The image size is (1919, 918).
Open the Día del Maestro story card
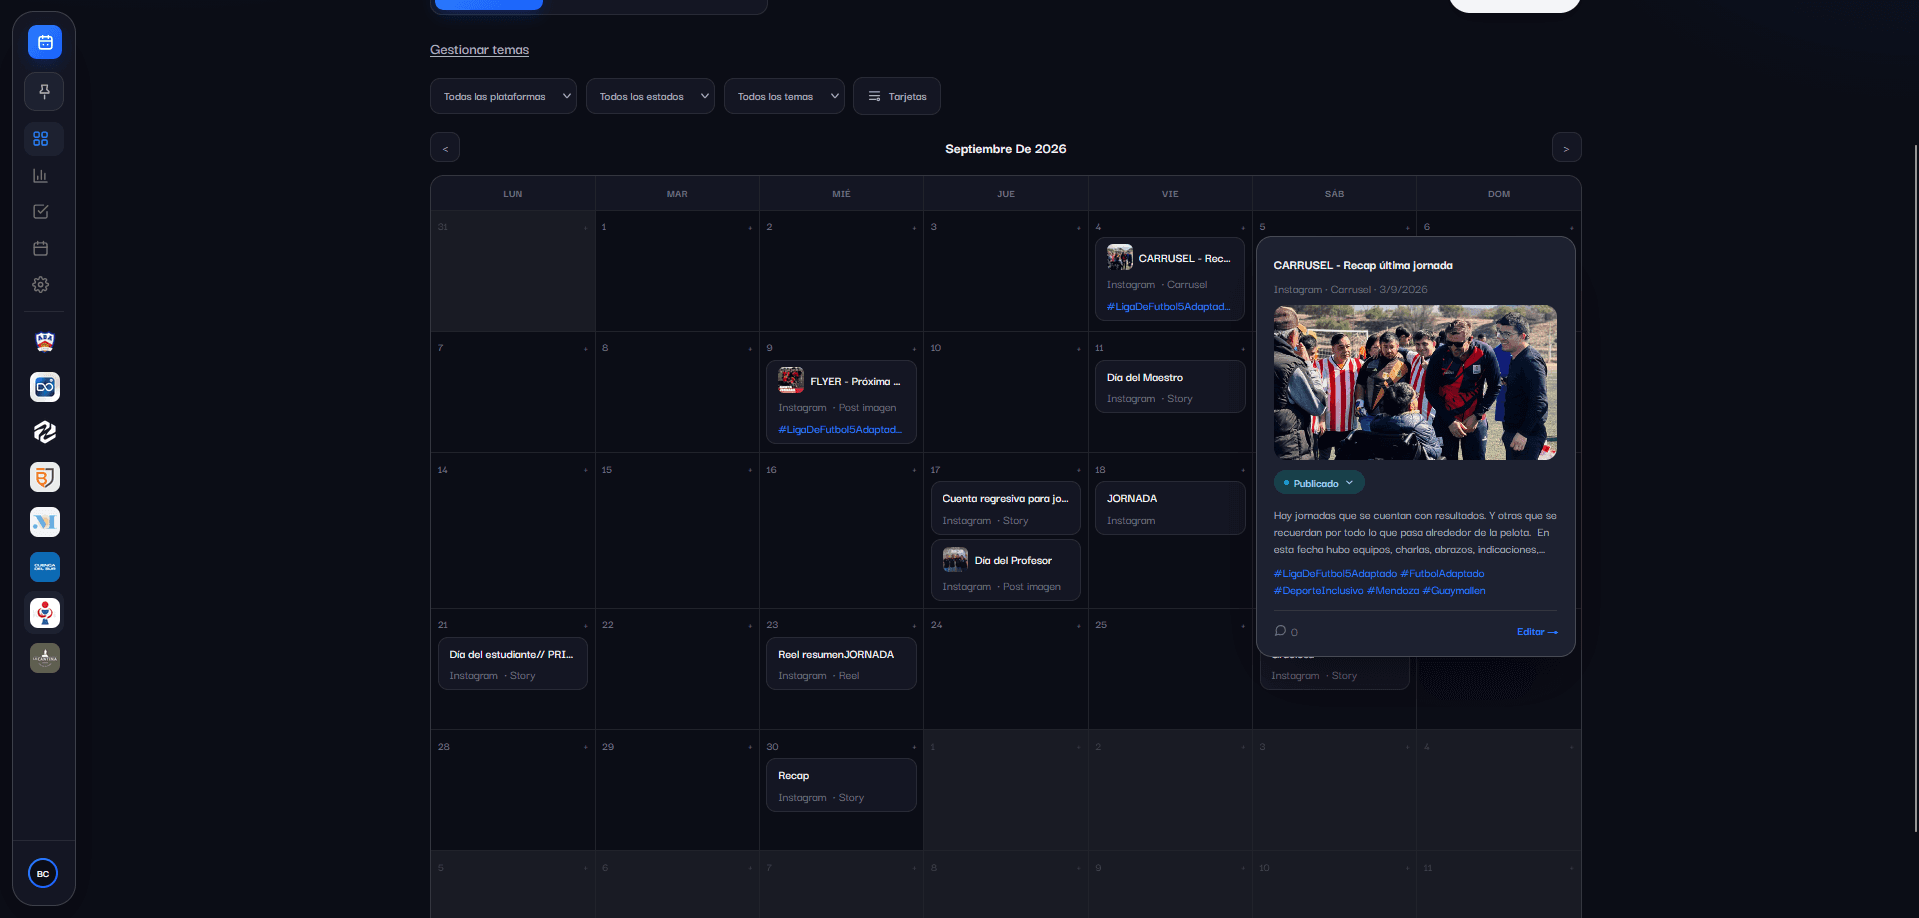pyautogui.click(x=1170, y=387)
